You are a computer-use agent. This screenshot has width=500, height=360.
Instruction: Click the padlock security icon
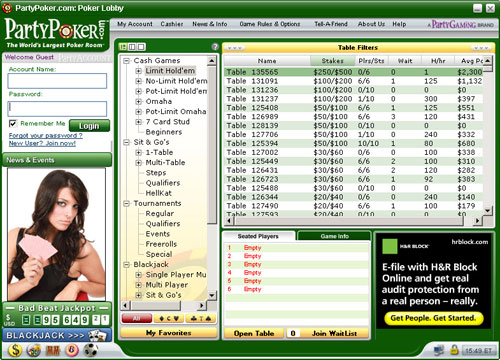point(454,350)
